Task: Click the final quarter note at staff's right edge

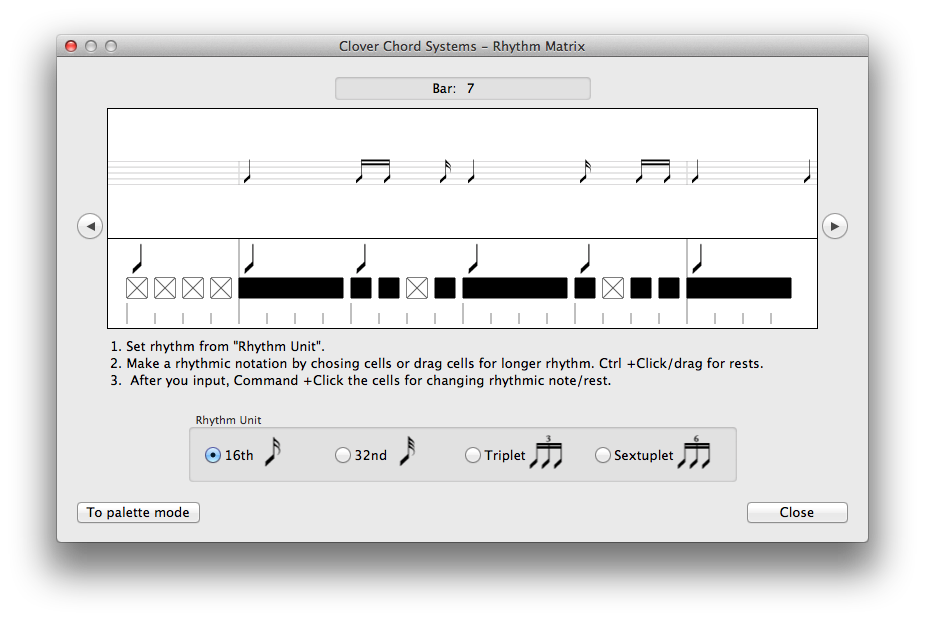Action: coord(808,171)
